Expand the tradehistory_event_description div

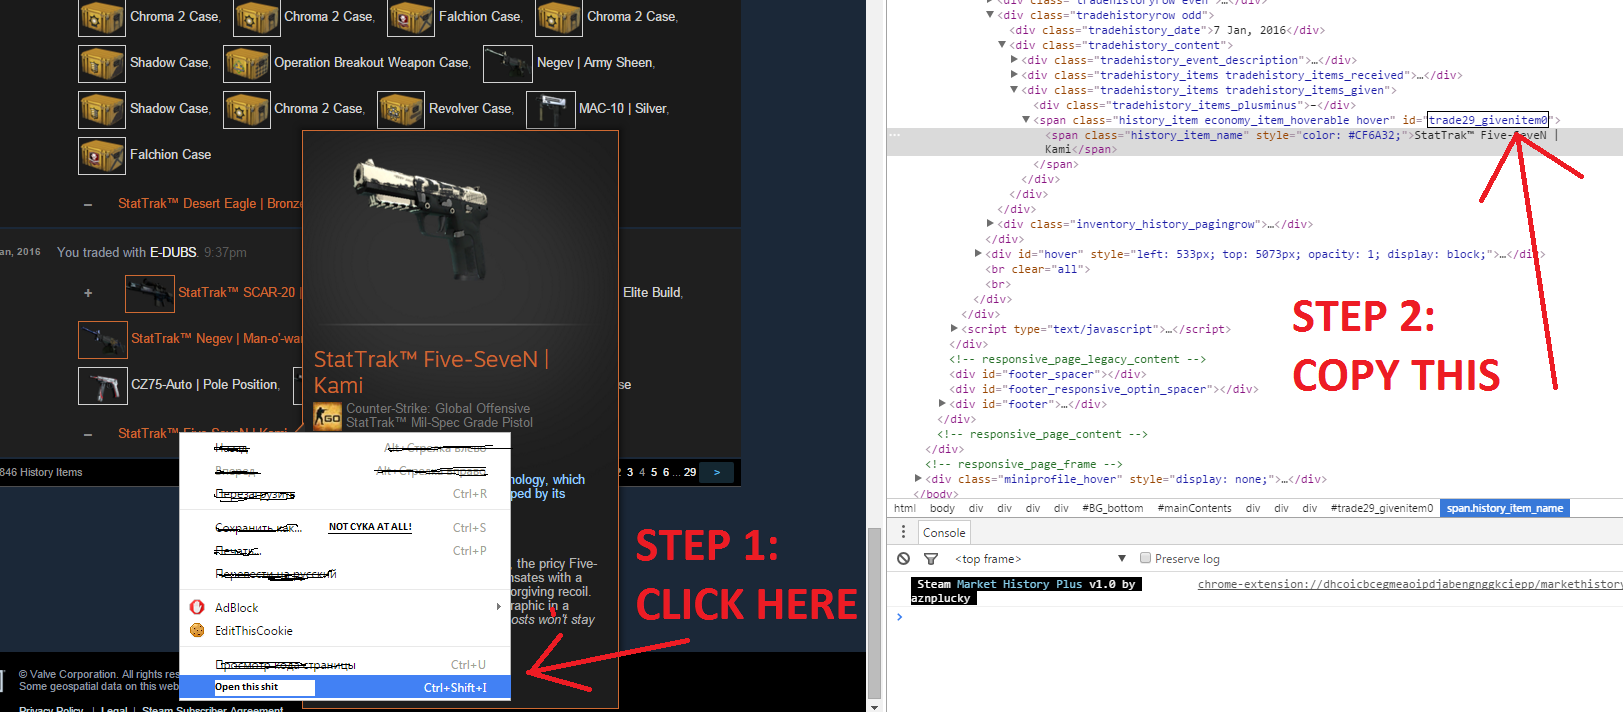(1014, 60)
